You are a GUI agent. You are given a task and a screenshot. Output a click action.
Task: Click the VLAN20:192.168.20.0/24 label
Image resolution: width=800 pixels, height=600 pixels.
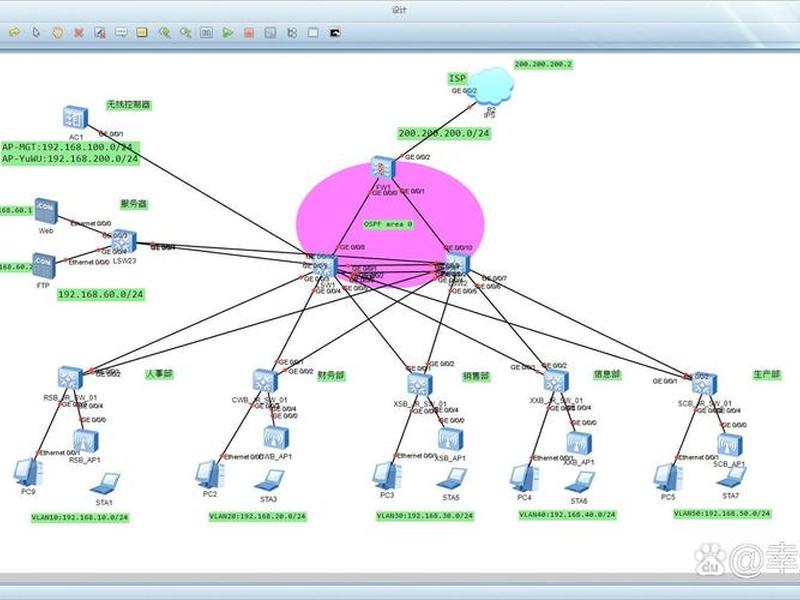click(x=258, y=517)
